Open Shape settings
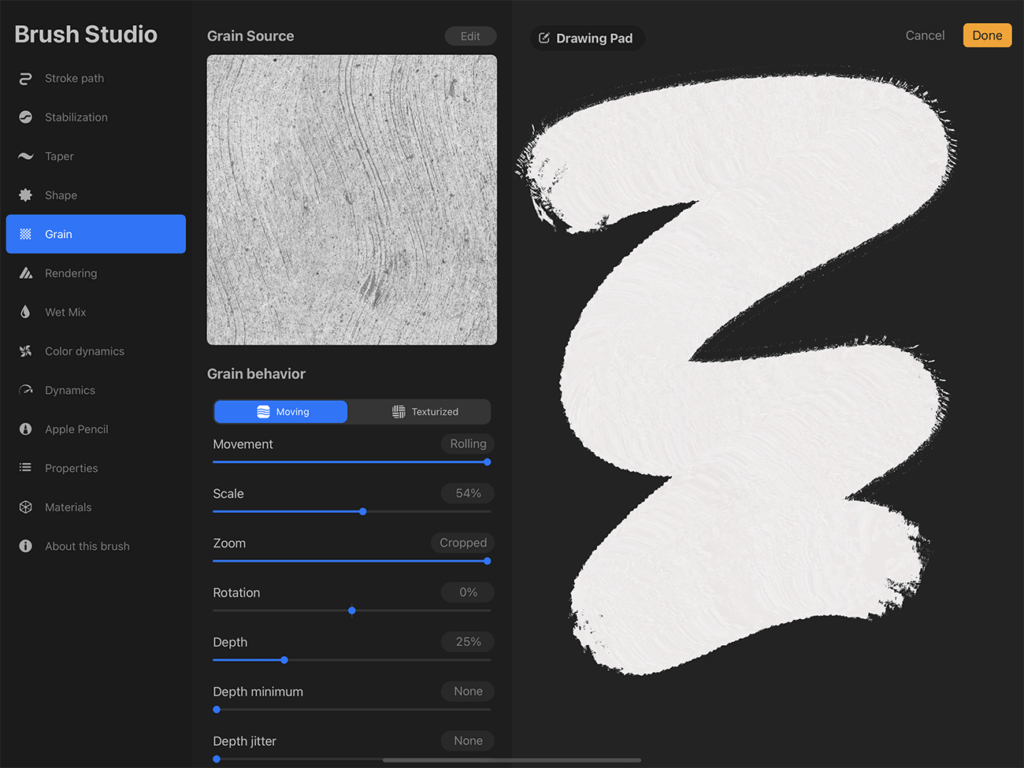 (96, 195)
